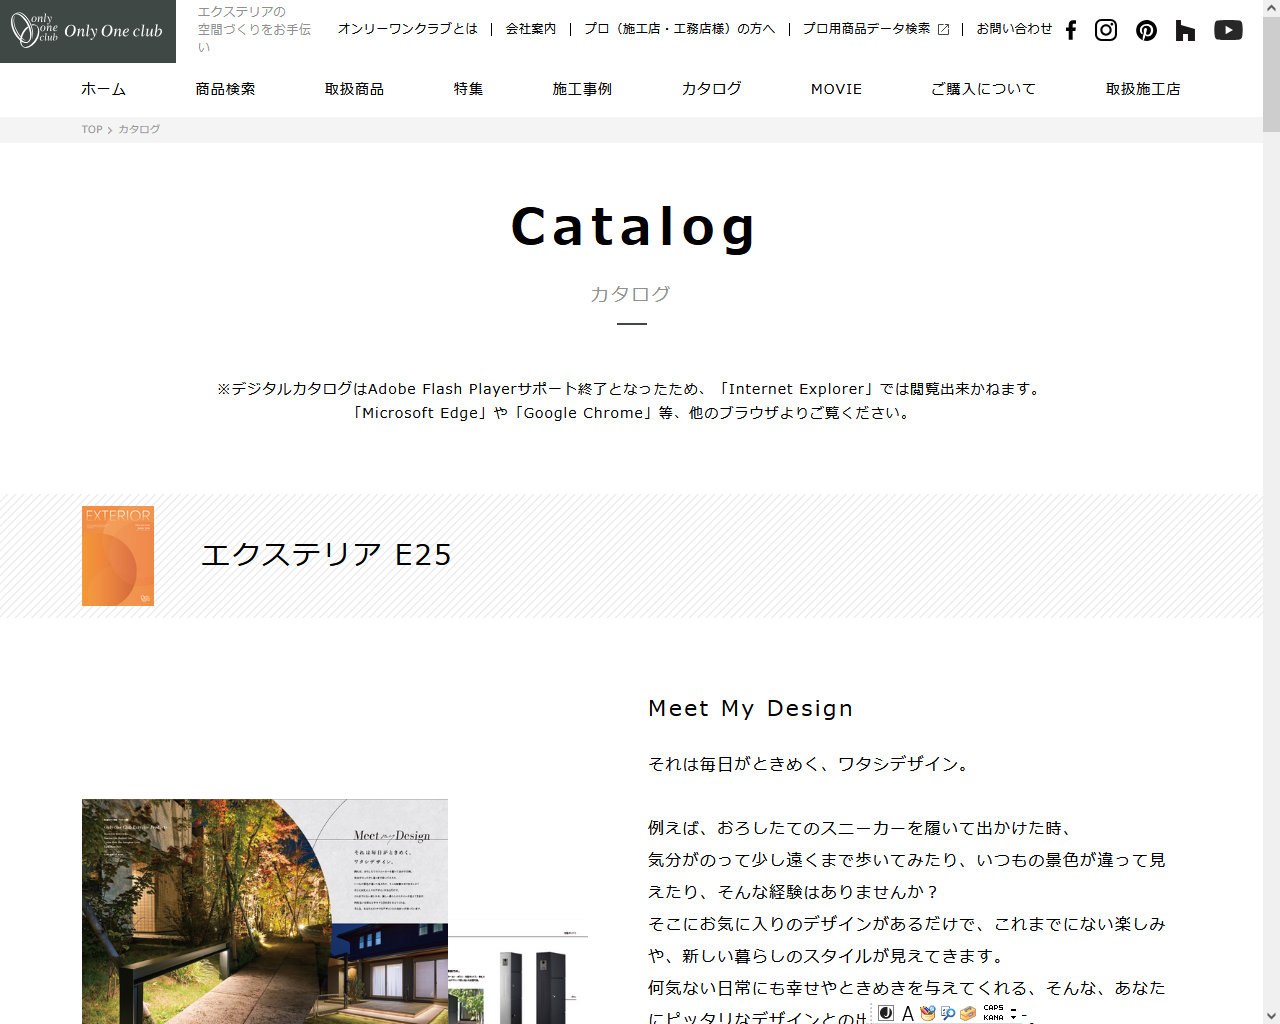Open the Facebook page icon
This screenshot has width=1280, height=1024.
pos(1071,30)
